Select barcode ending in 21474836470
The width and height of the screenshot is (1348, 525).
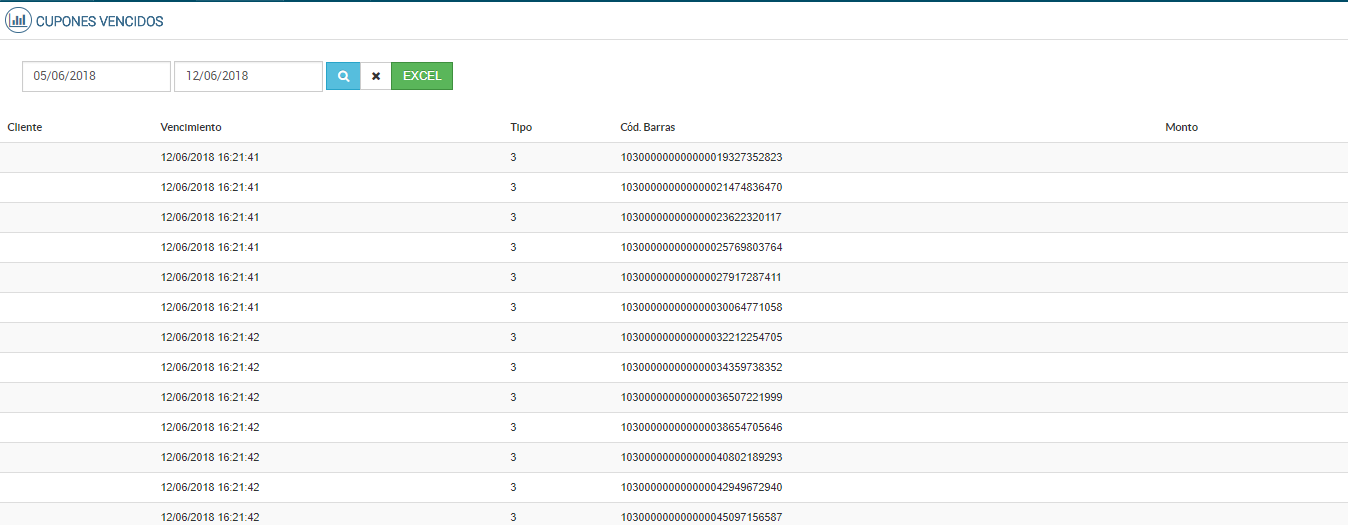(701, 187)
